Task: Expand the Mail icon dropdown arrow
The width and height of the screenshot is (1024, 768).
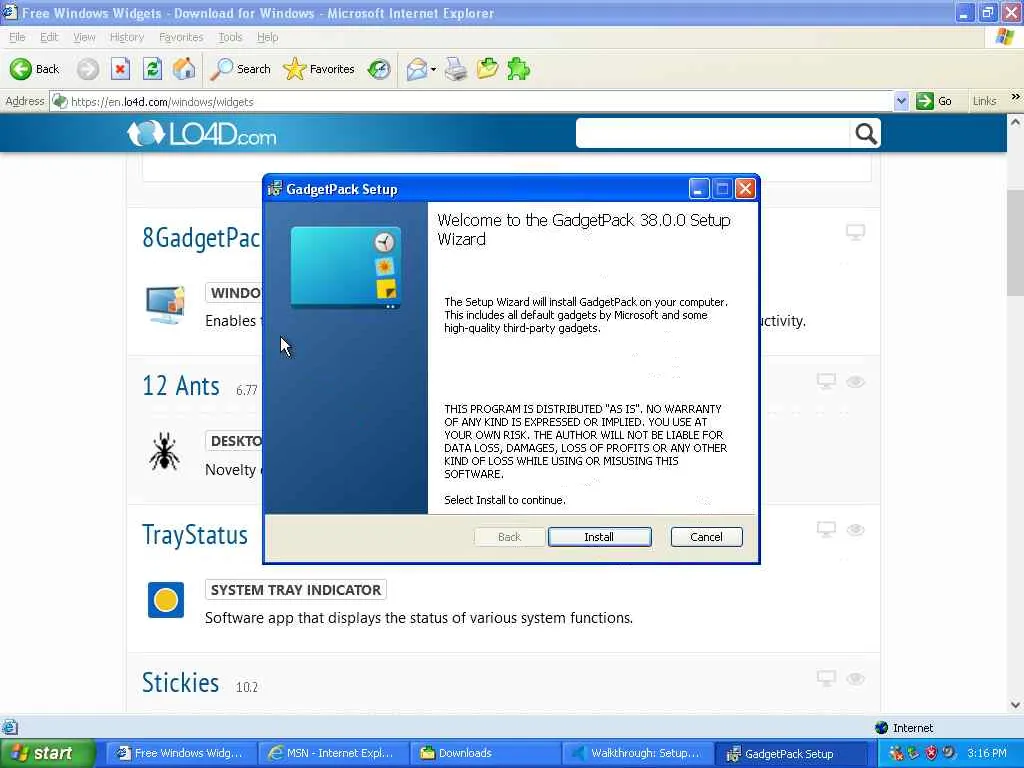Action: (434, 69)
